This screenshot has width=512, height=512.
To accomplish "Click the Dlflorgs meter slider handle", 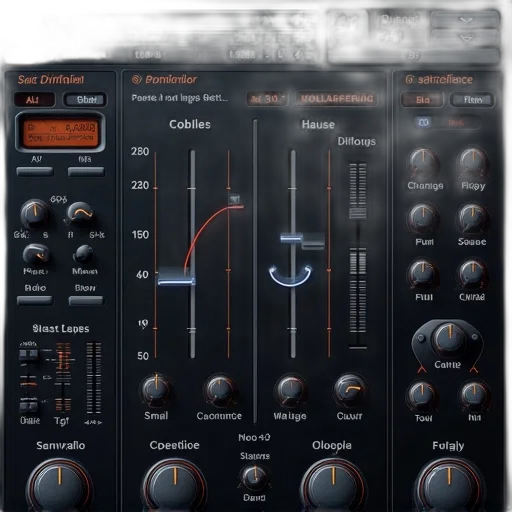I will pyautogui.click(x=358, y=213).
